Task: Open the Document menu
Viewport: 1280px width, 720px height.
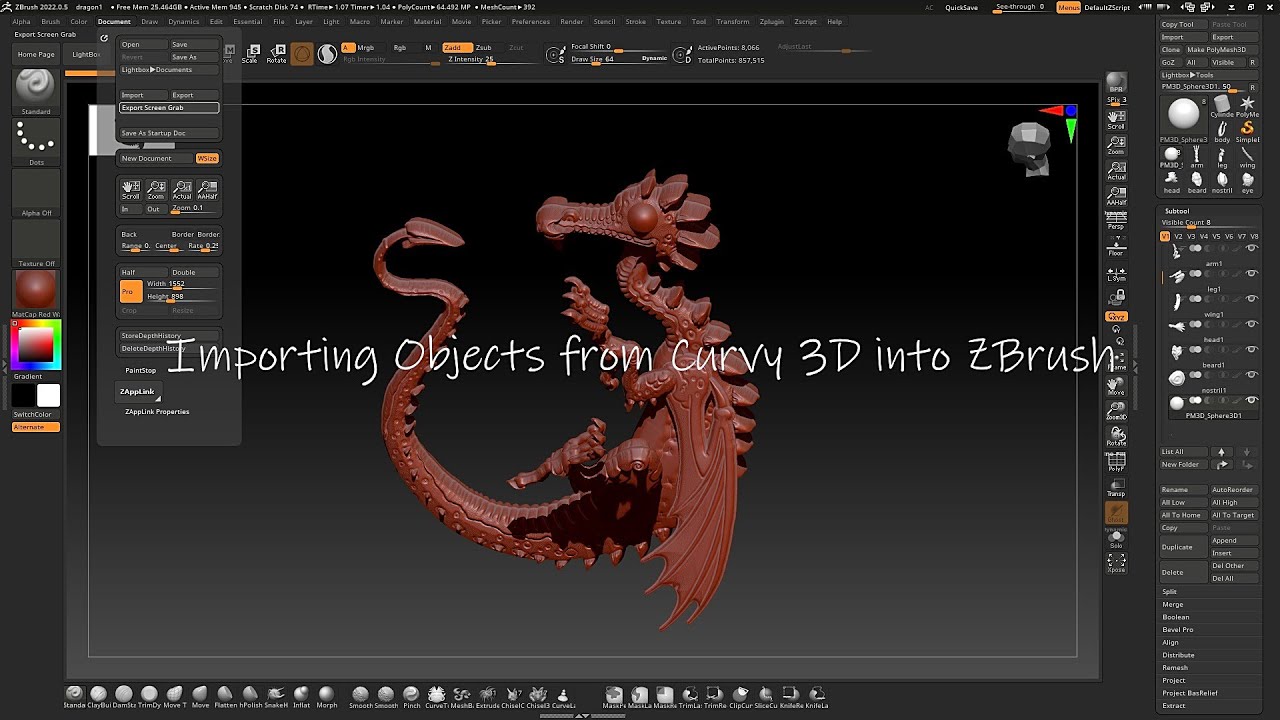Action: click(114, 21)
